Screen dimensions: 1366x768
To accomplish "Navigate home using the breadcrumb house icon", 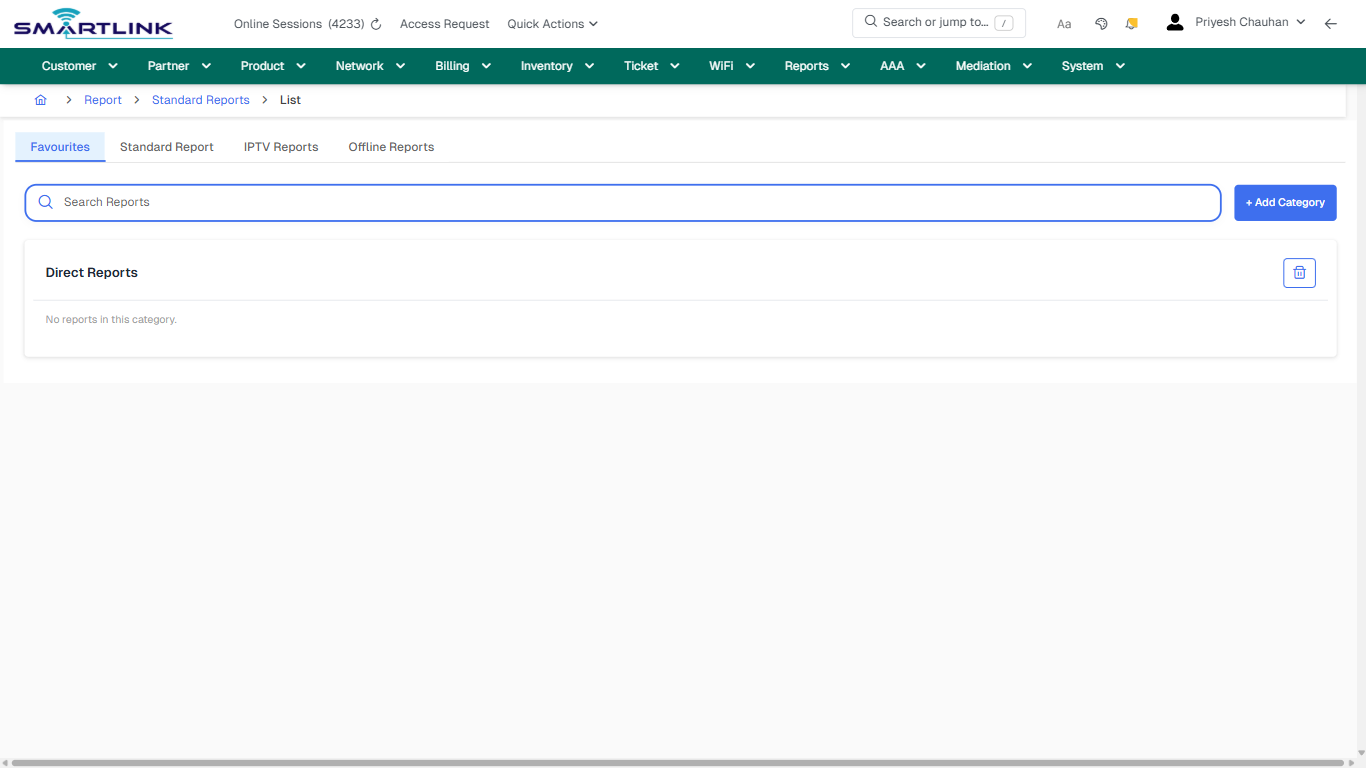I will (40, 100).
